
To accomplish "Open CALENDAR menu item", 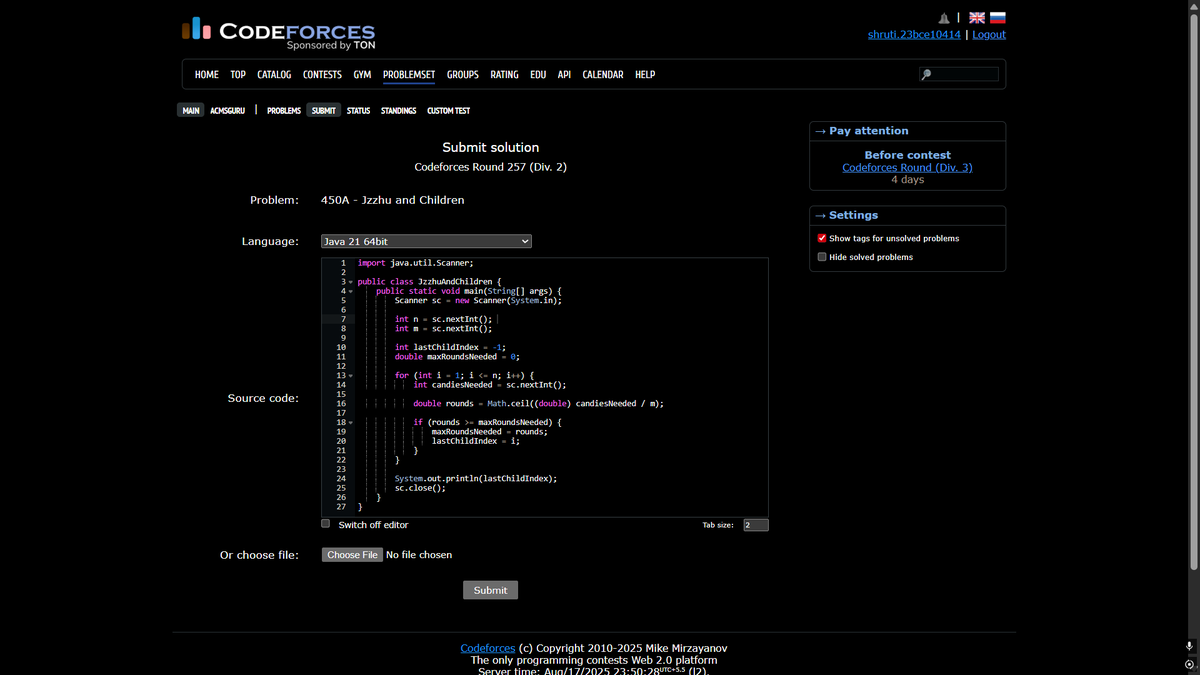I will point(603,75).
